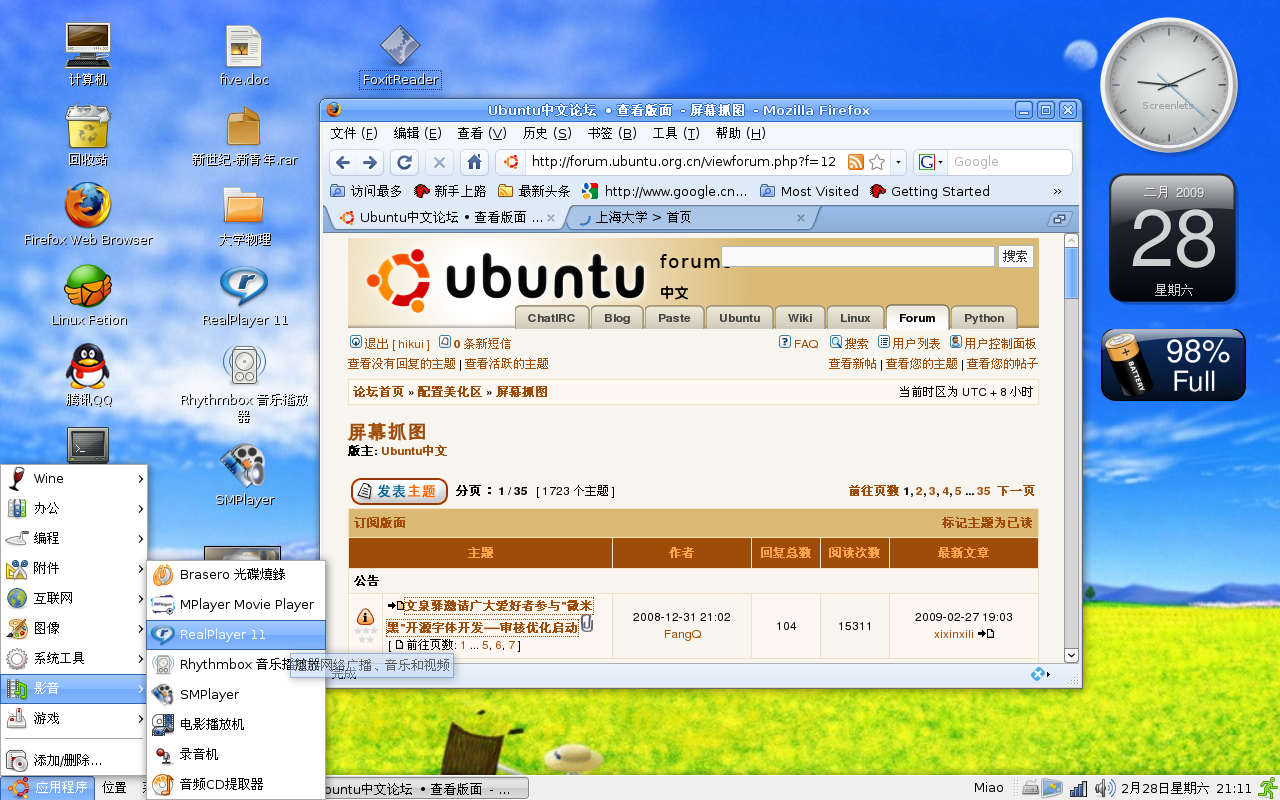Open the Python tab on the forum
Image resolution: width=1280 pixels, height=800 pixels.
(984, 318)
